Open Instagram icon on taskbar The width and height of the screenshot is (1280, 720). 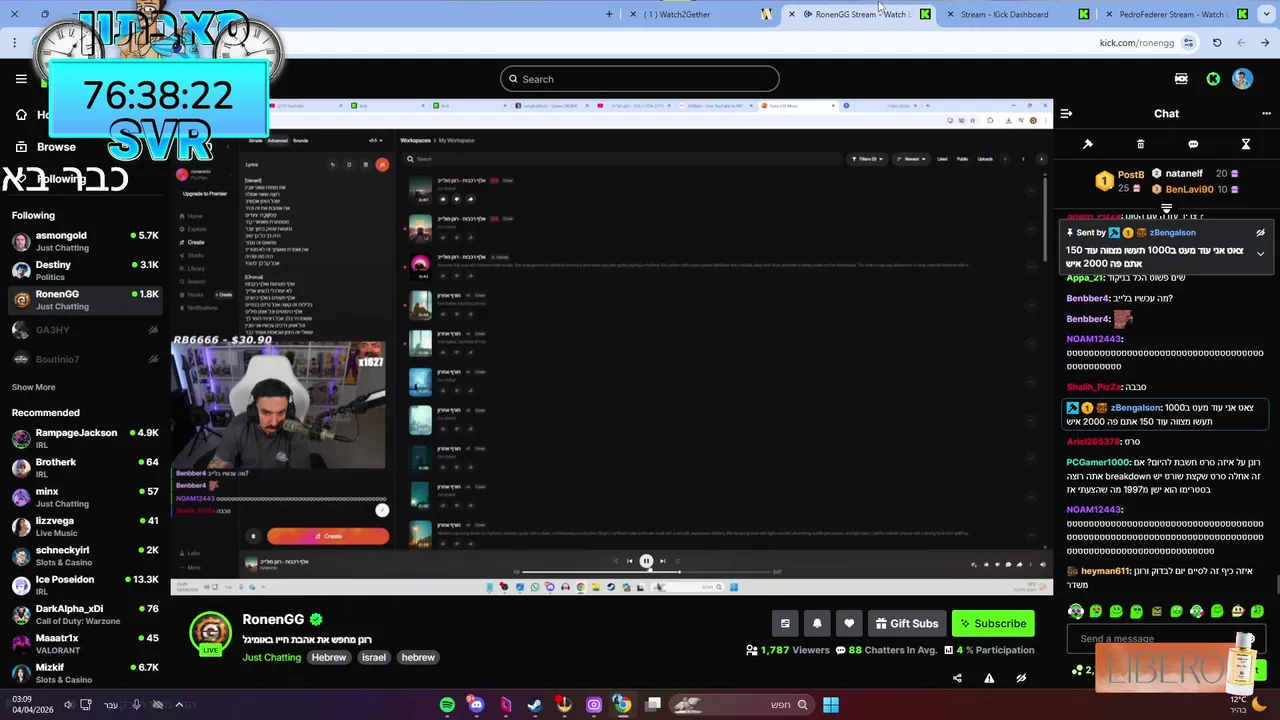point(594,705)
